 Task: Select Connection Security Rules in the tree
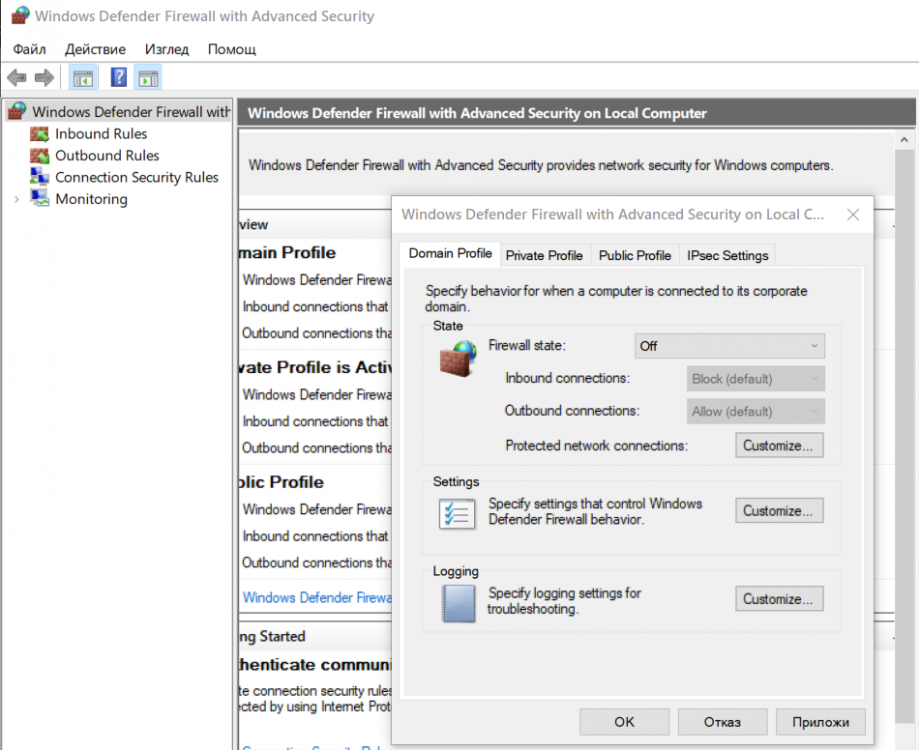137,178
